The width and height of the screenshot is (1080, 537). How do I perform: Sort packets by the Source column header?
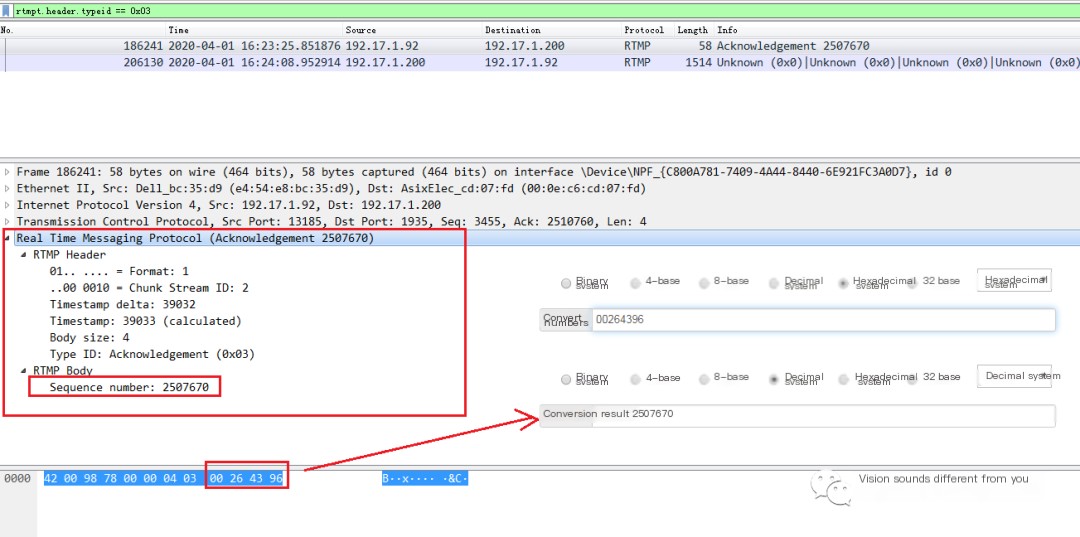[x=360, y=30]
